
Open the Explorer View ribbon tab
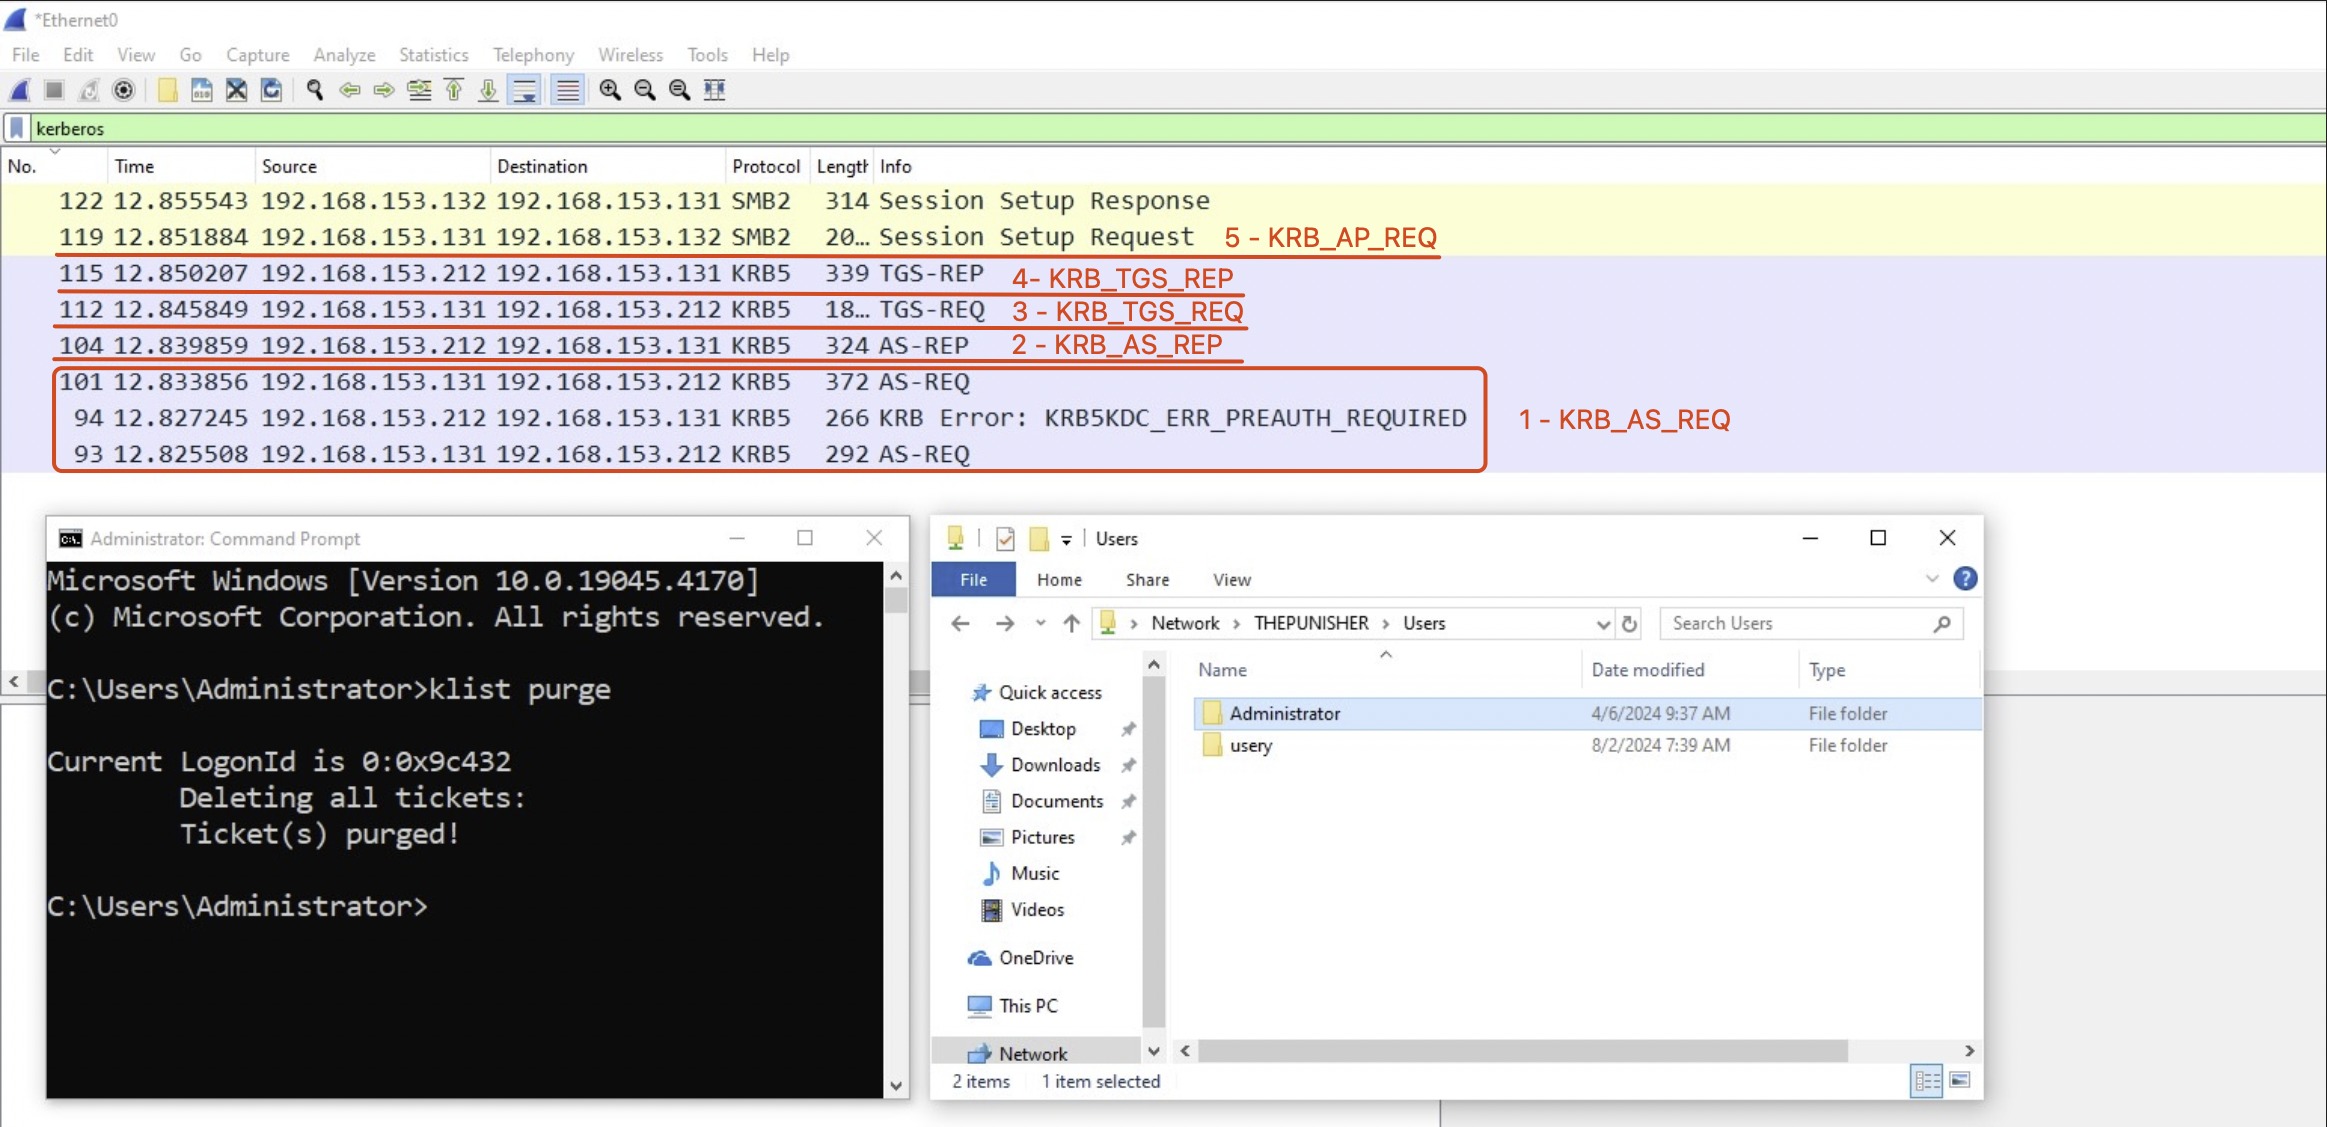pos(1232,580)
